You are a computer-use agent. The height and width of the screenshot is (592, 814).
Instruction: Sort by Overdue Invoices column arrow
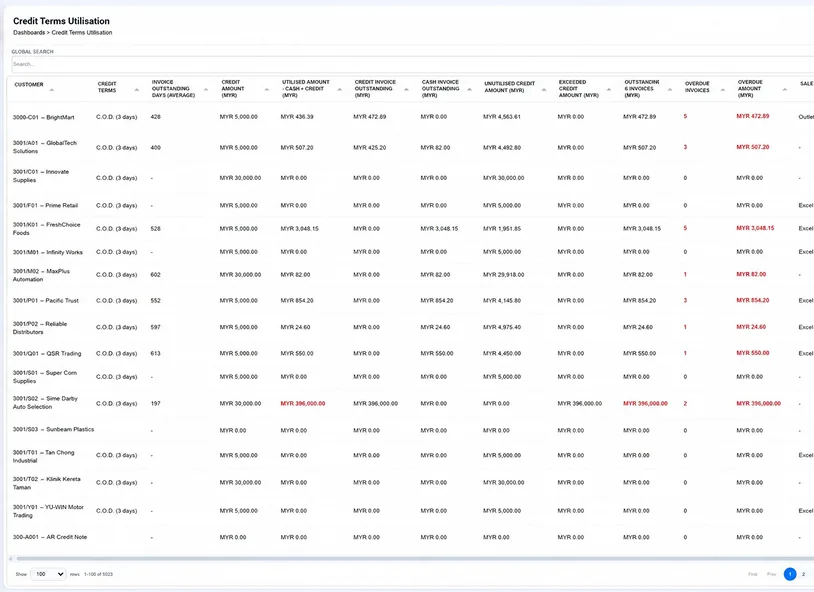(x=723, y=90)
